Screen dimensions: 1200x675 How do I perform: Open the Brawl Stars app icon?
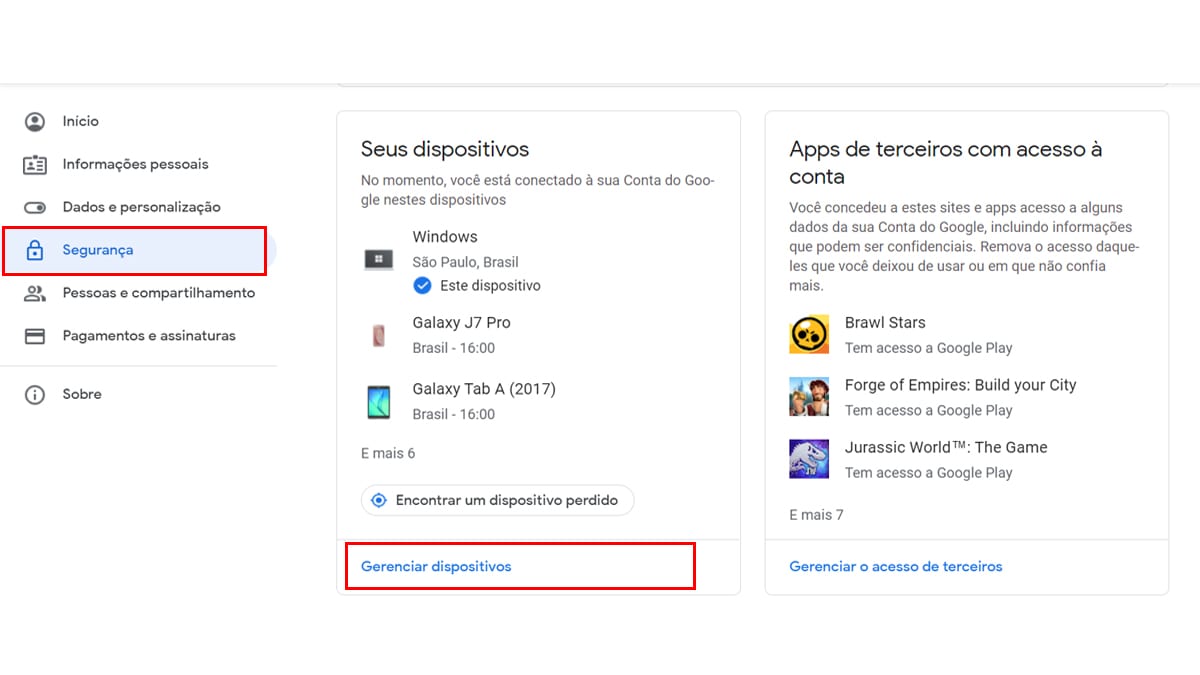[809, 335]
